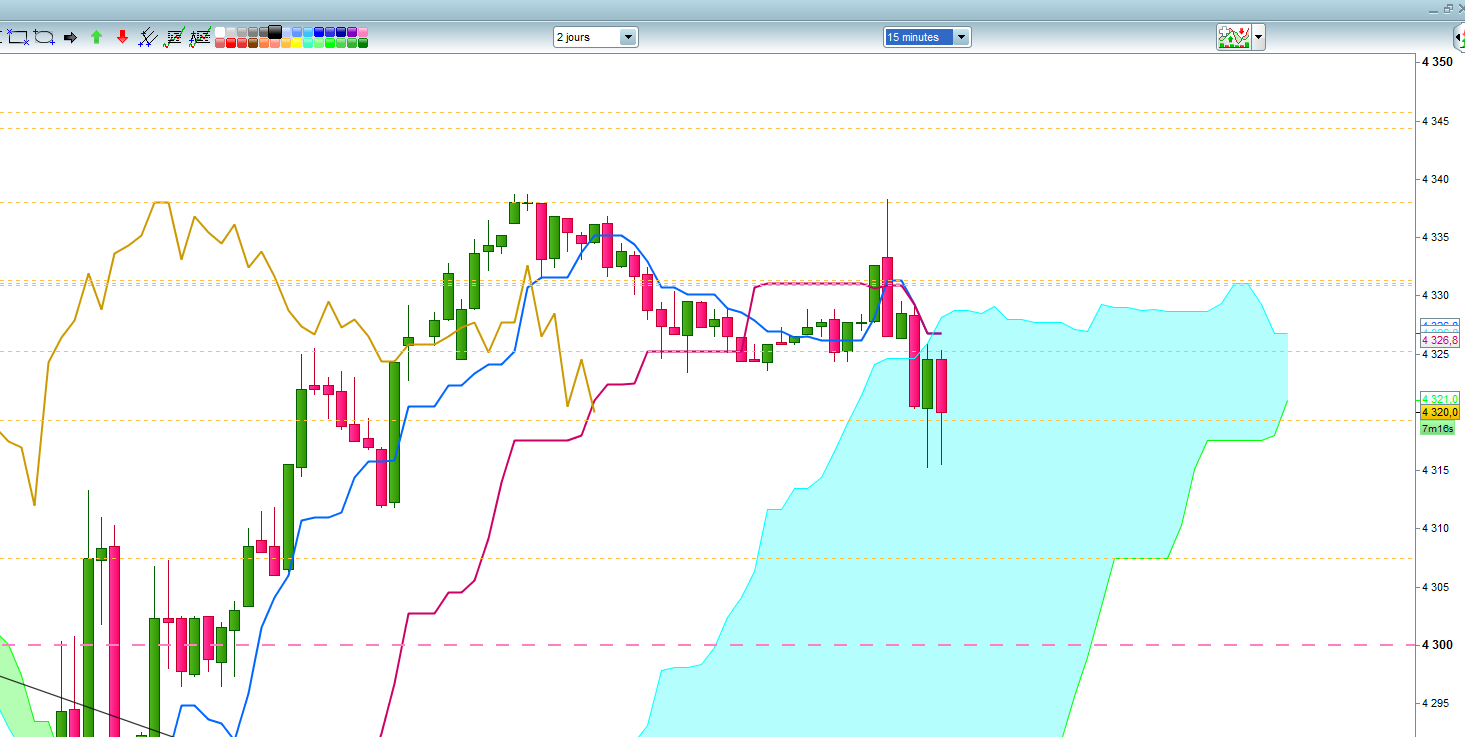Click the 4 330 price axis label
This screenshot has height=737, width=1465.
[1437, 295]
